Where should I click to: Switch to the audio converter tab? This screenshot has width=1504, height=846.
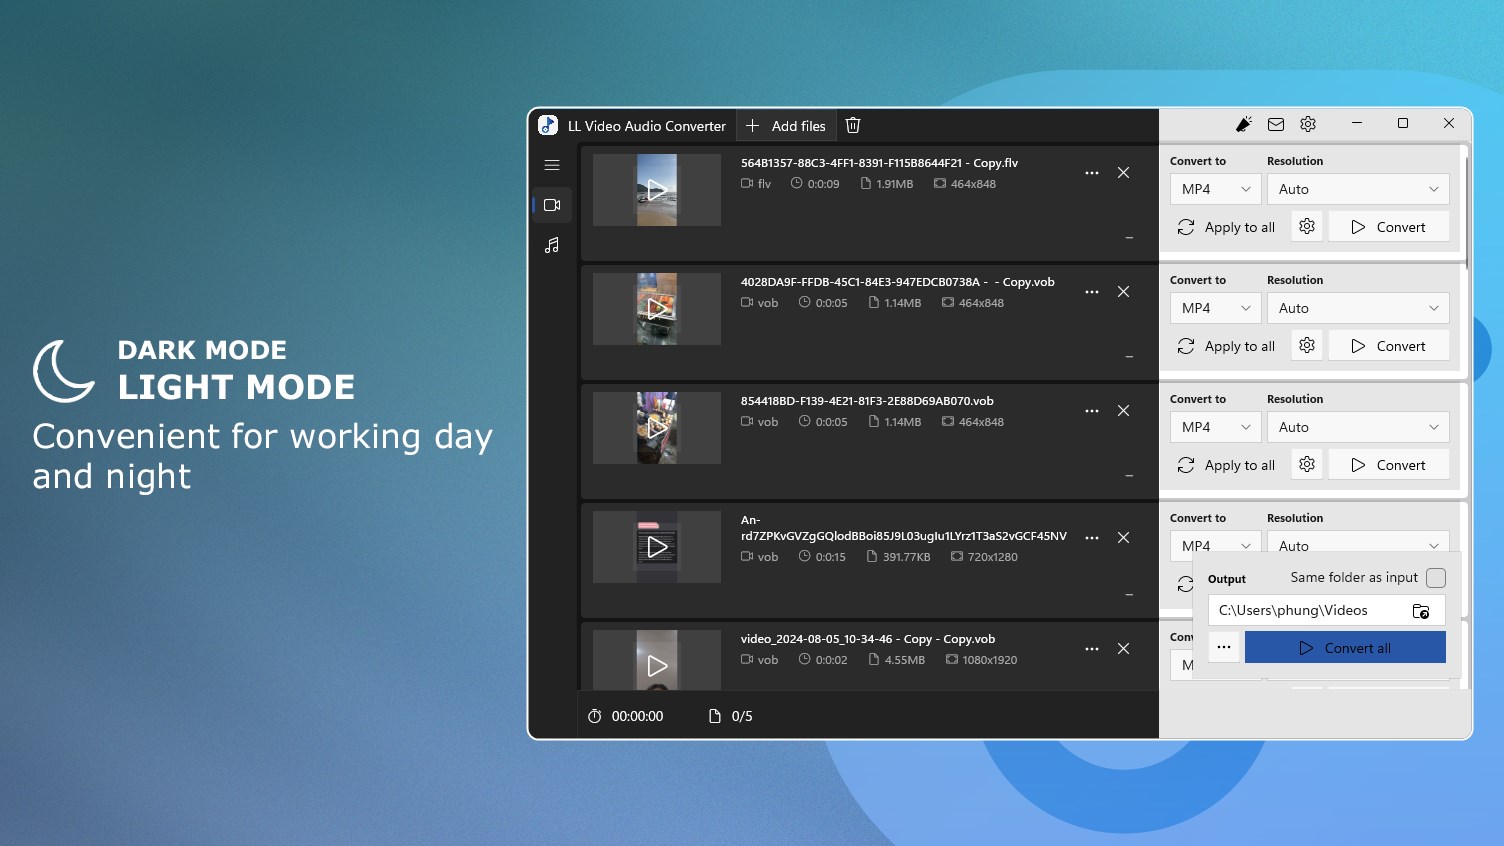552,245
